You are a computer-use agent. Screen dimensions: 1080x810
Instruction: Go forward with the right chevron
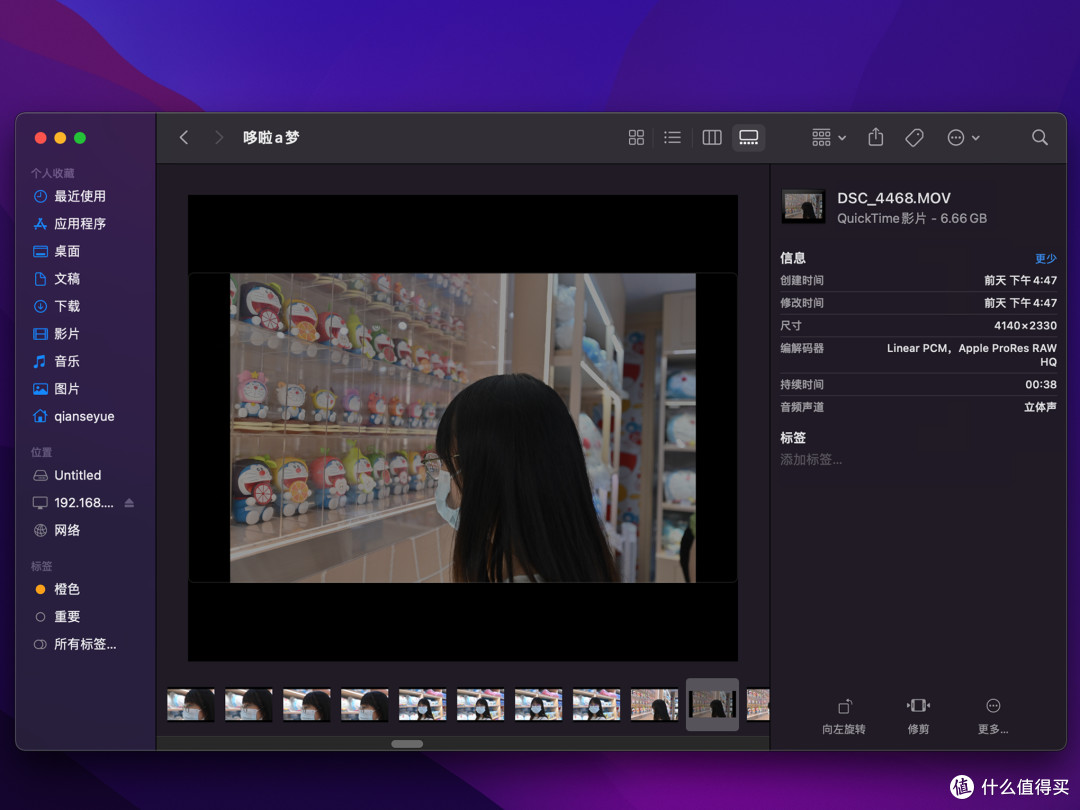point(218,138)
